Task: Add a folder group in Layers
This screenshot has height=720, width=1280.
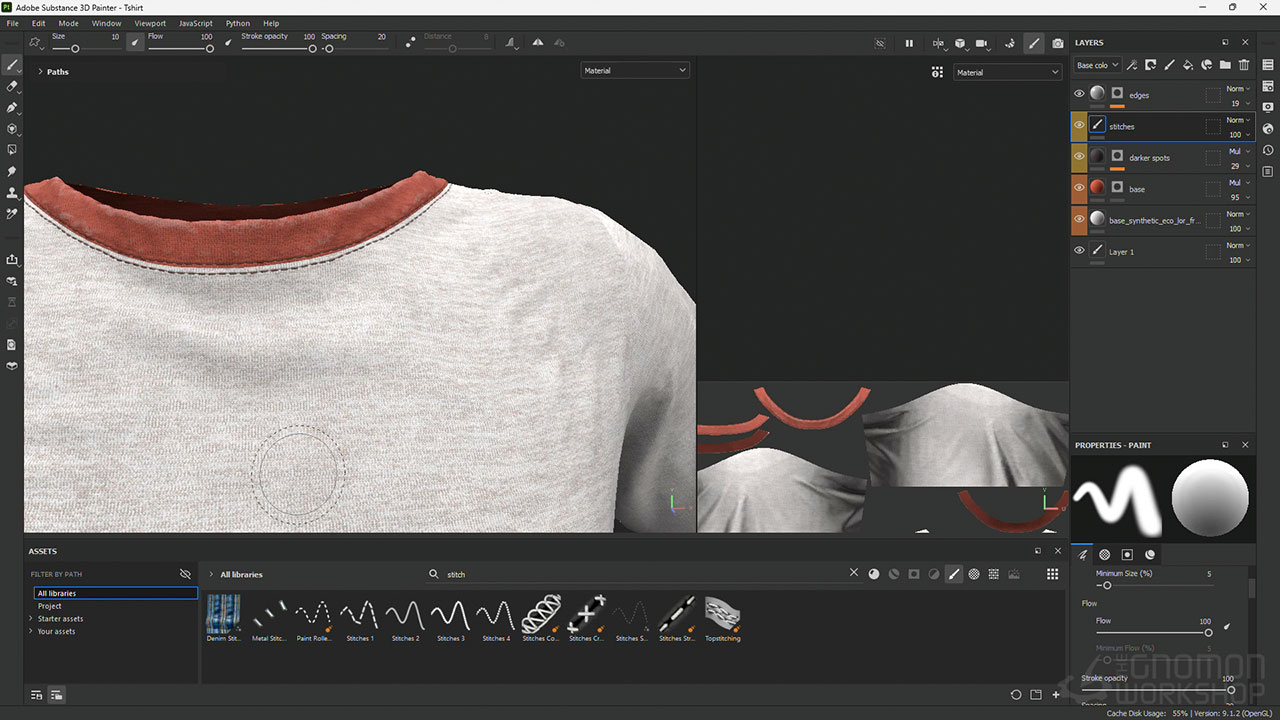Action: [x=1225, y=65]
